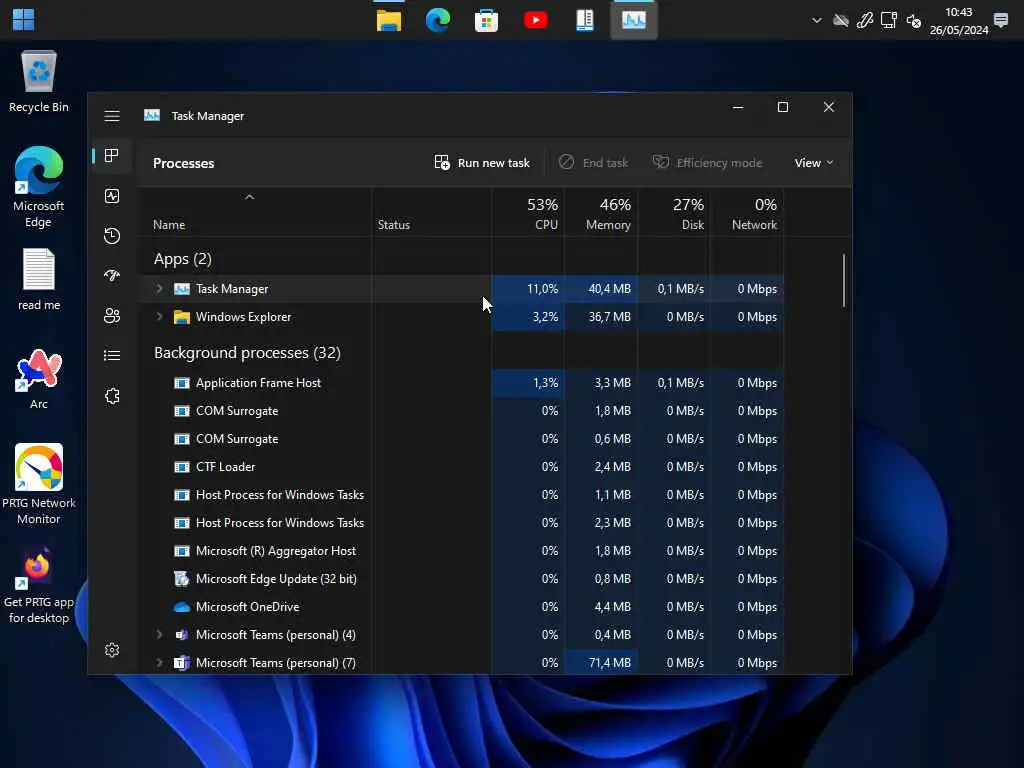The height and width of the screenshot is (768, 1024).
Task: Click the process list vertical scrollbar
Action: click(x=844, y=281)
